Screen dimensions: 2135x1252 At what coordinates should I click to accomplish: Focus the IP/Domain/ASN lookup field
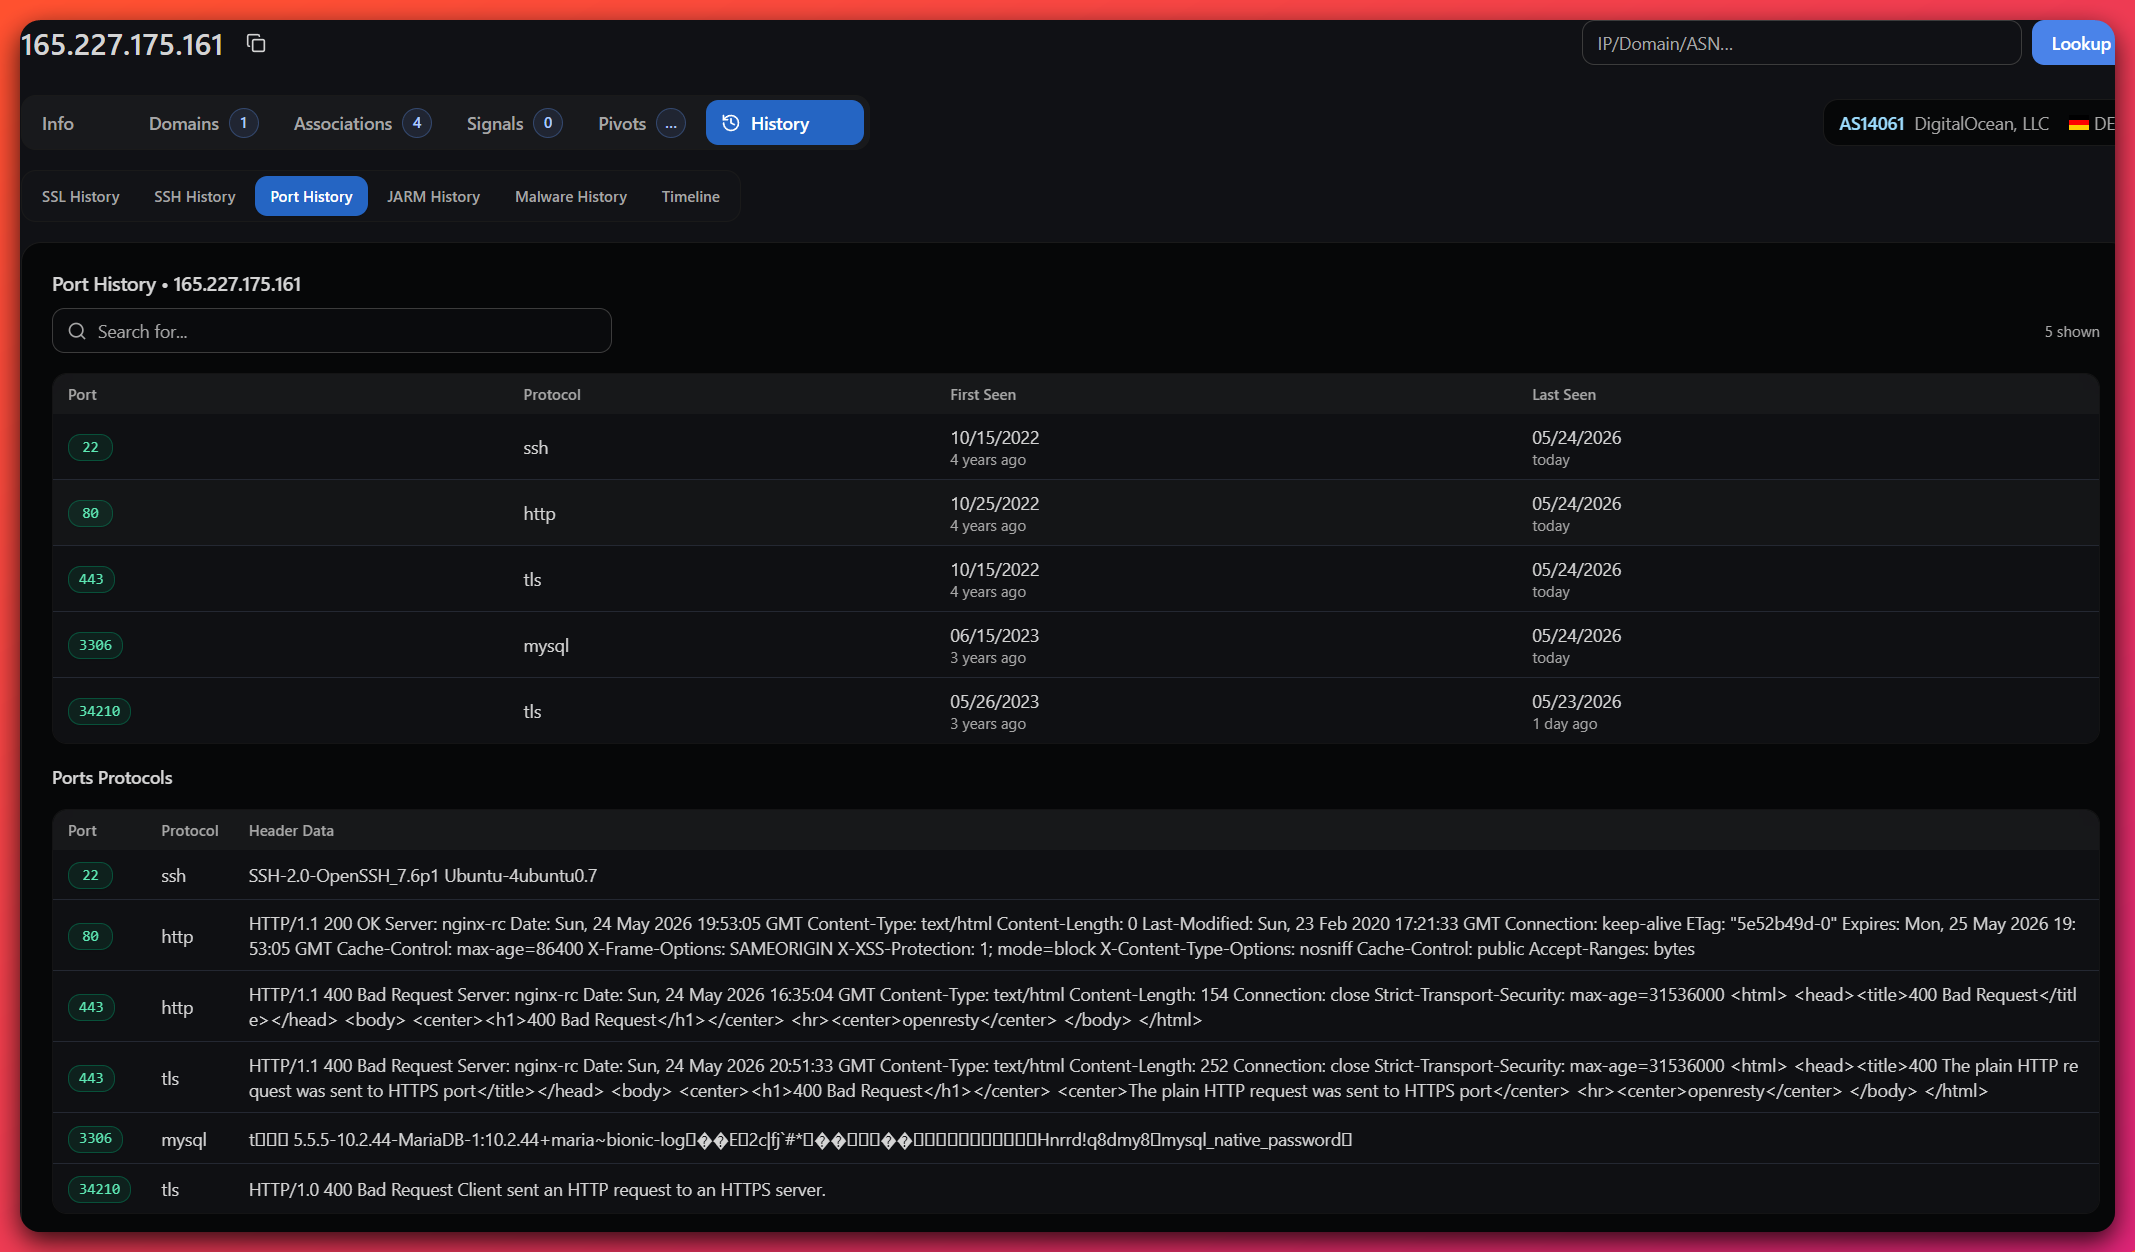1801,43
